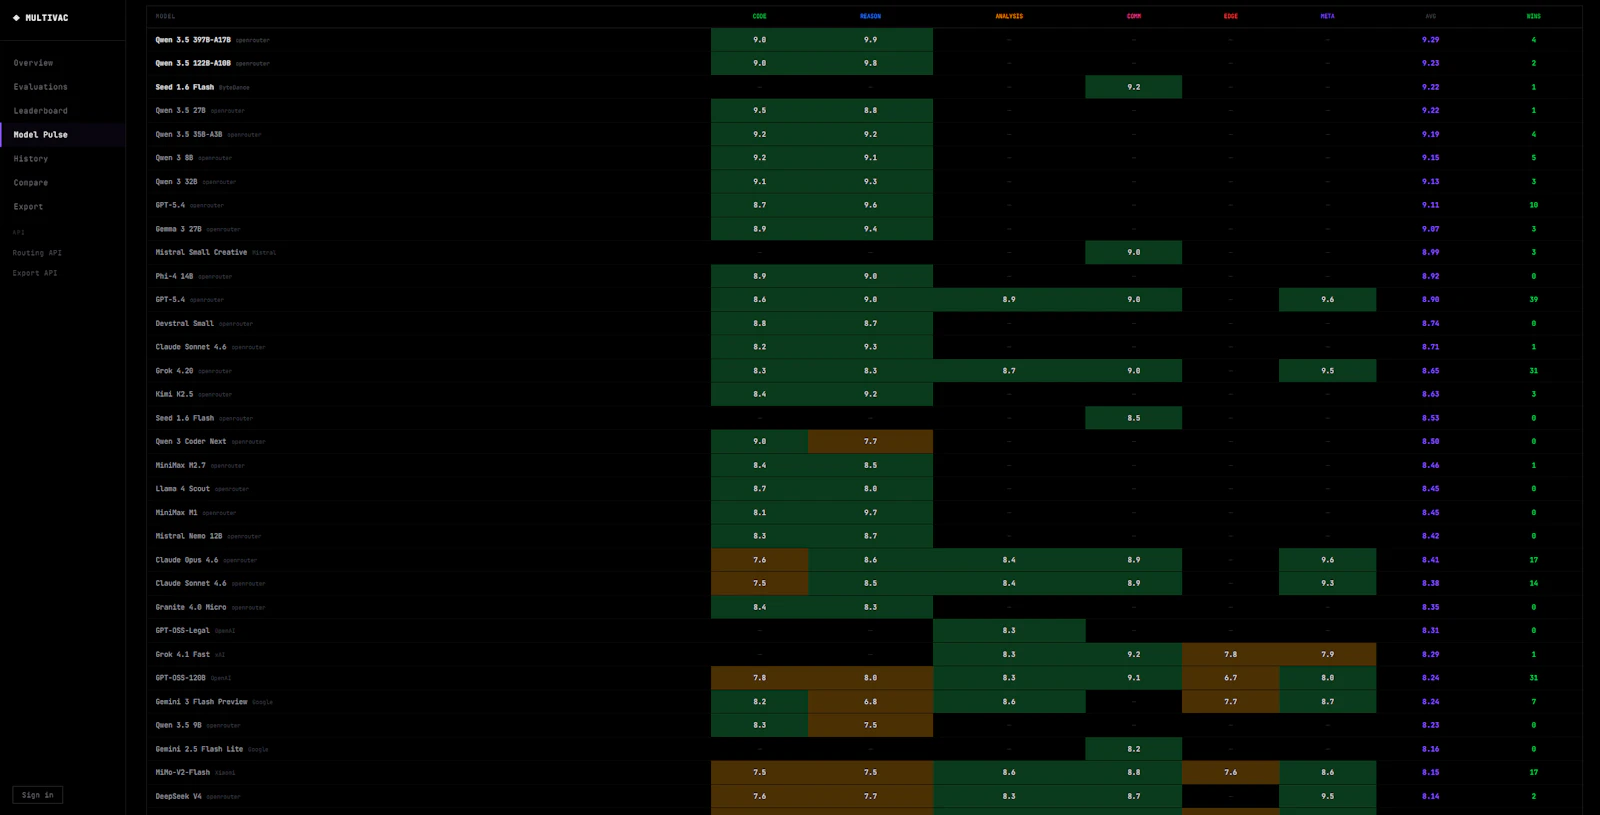Sort by the AVG column header
Image resolution: width=1600 pixels, height=815 pixels.
coord(1430,16)
